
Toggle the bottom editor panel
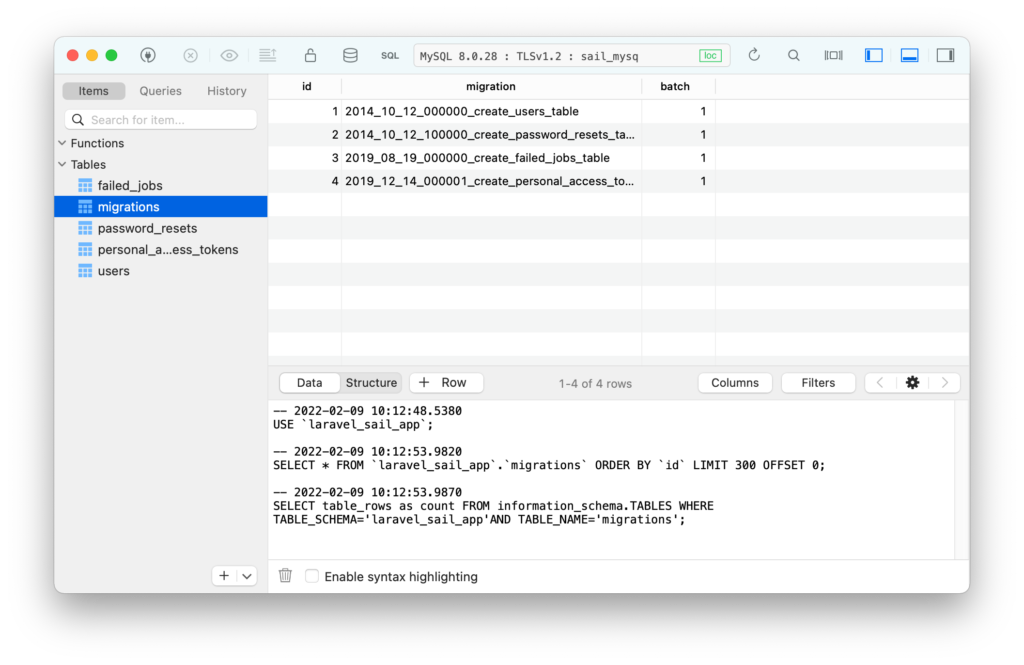[909, 55]
